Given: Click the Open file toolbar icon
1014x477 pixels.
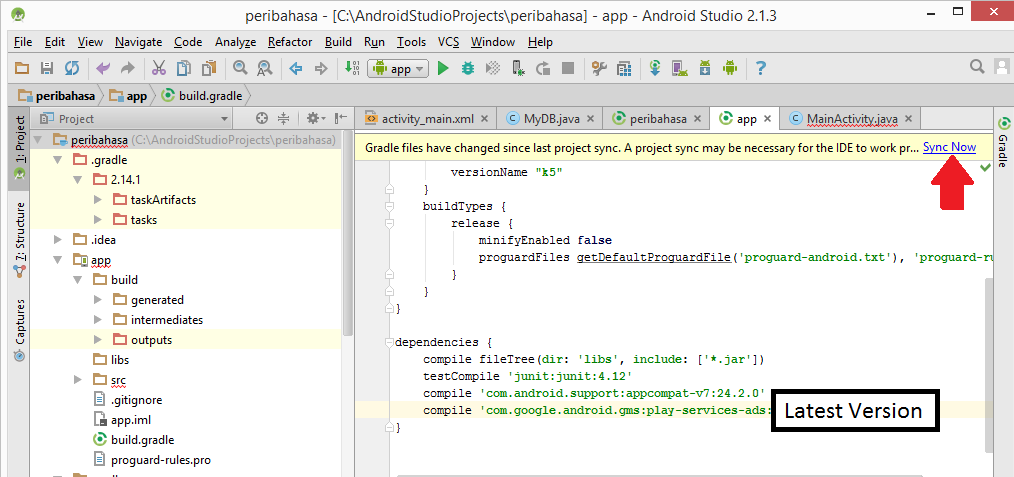Looking at the screenshot, I should (23, 68).
